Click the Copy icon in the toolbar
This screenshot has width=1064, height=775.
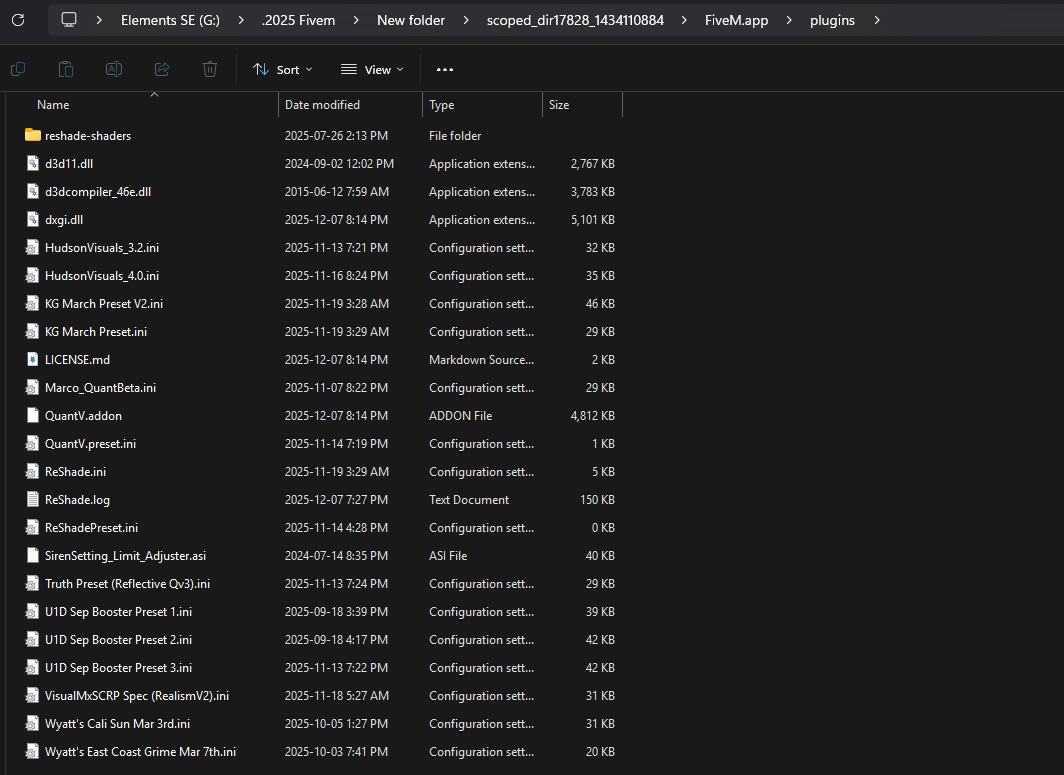pos(18,69)
